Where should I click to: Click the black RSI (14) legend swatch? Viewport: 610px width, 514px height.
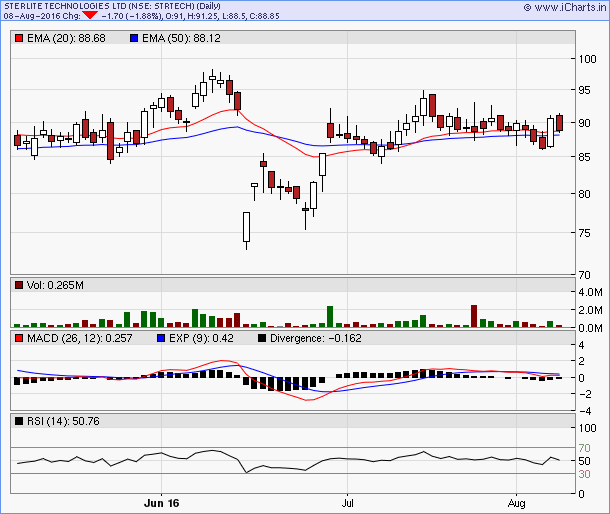coord(19,421)
